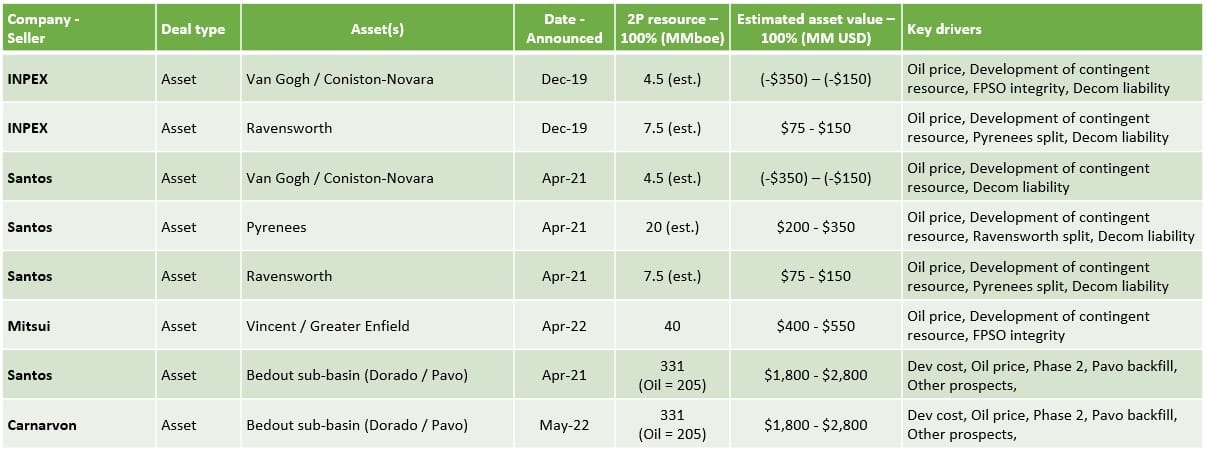The image size is (1207, 449).
Task: Select the "Vincent / Greater Enfield" asset cell
Action: (x=327, y=325)
